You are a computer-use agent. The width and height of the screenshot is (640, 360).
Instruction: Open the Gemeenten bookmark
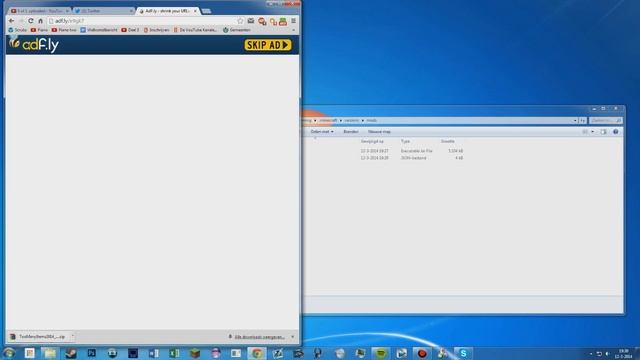pos(237,30)
